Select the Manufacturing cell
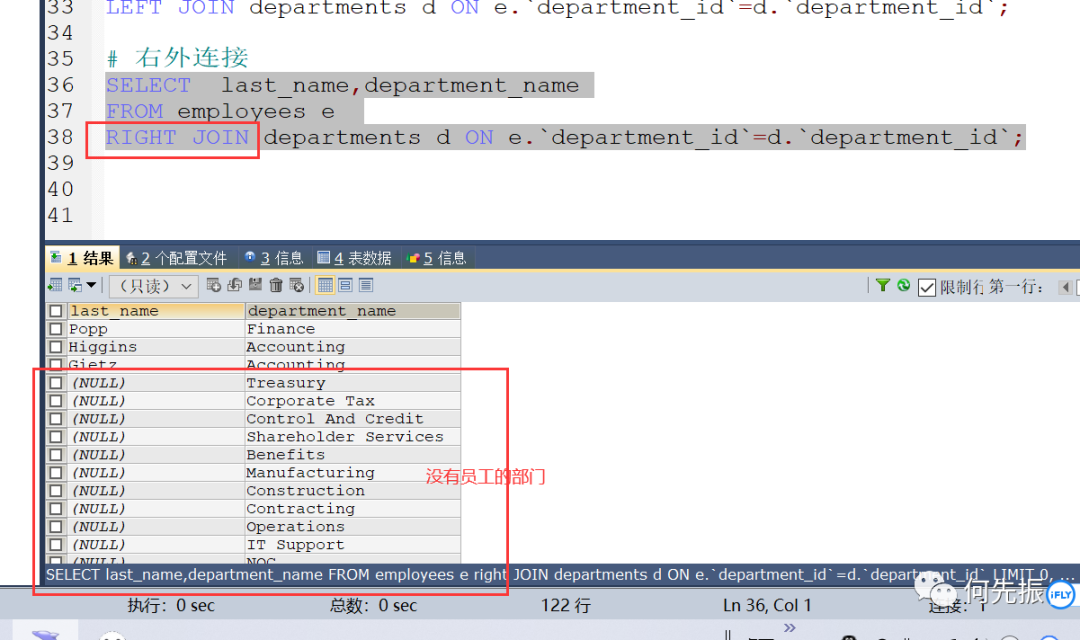The height and width of the screenshot is (640, 1080). coord(353,473)
